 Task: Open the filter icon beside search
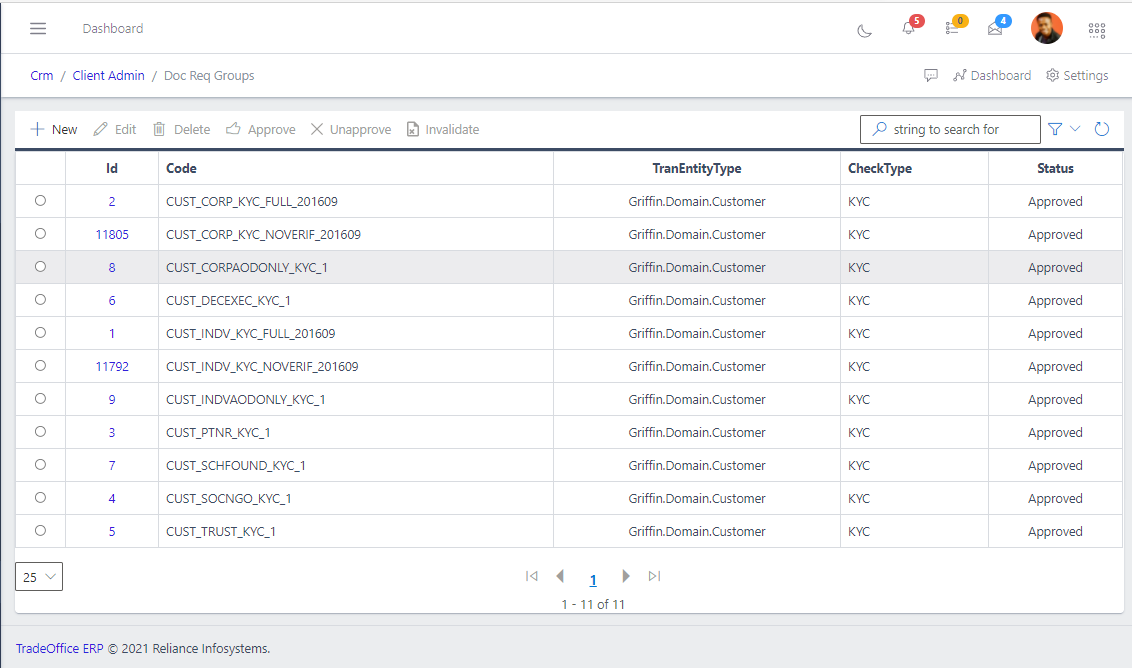pos(1054,128)
